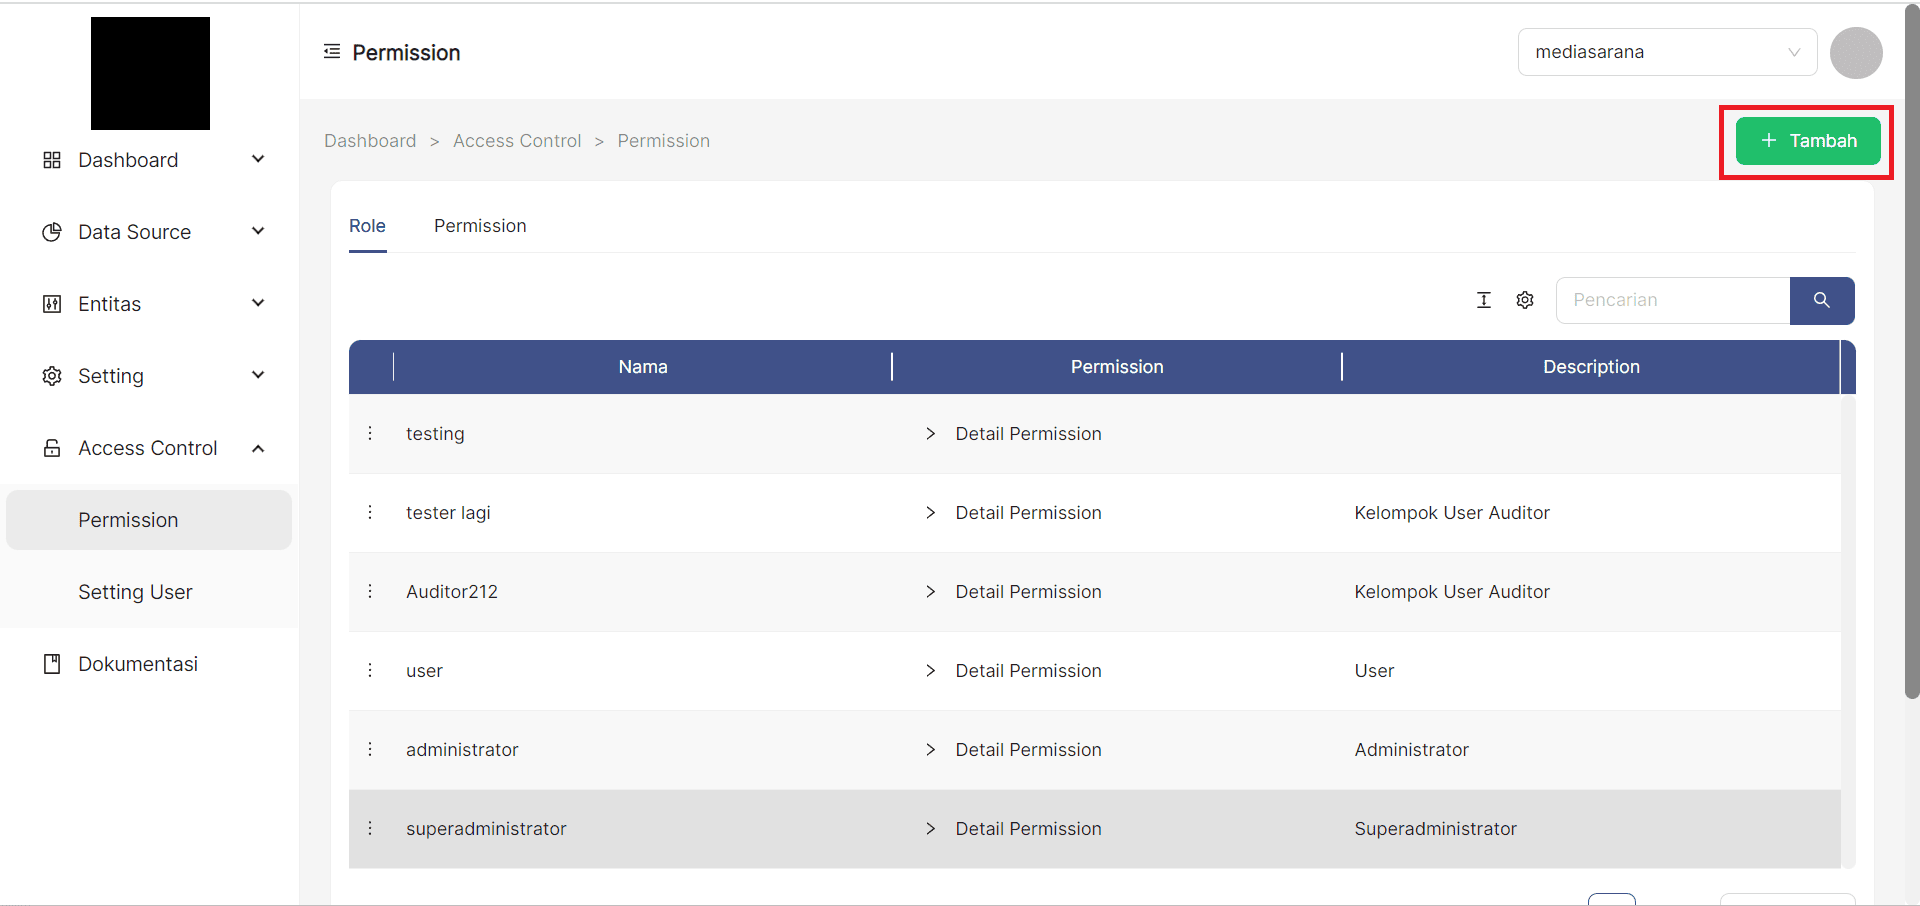The height and width of the screenshot is (906, 1920).
Task: Expand Detail Permission for superadministrator
Action: tap(931, 829)
